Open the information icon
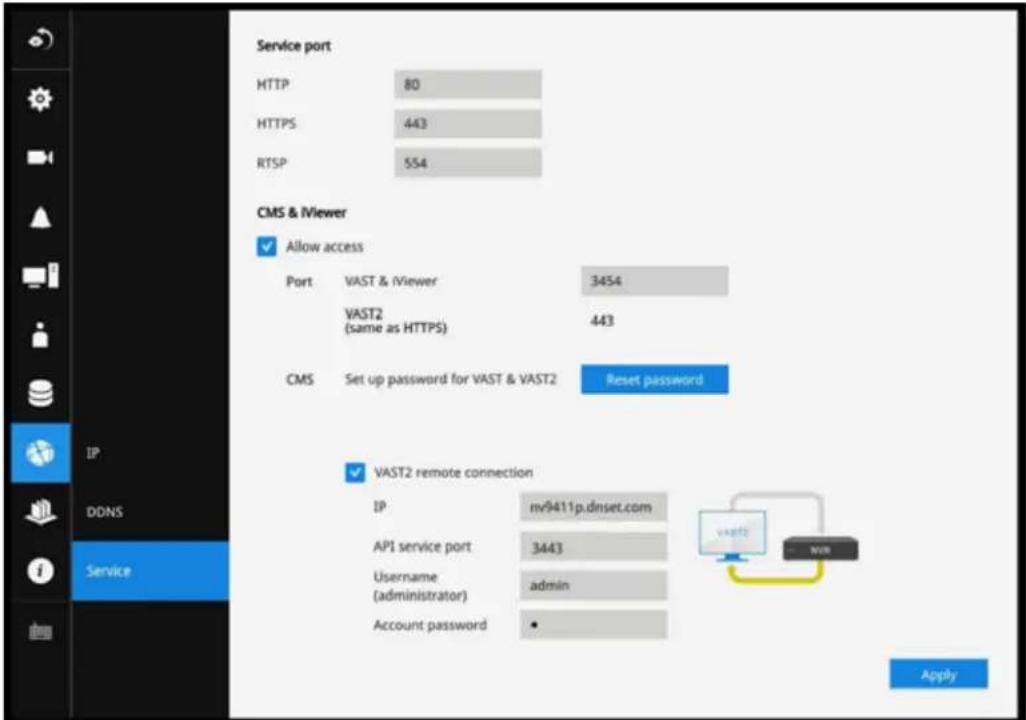This screenshot has width=1026, height=720. [41, 571]
